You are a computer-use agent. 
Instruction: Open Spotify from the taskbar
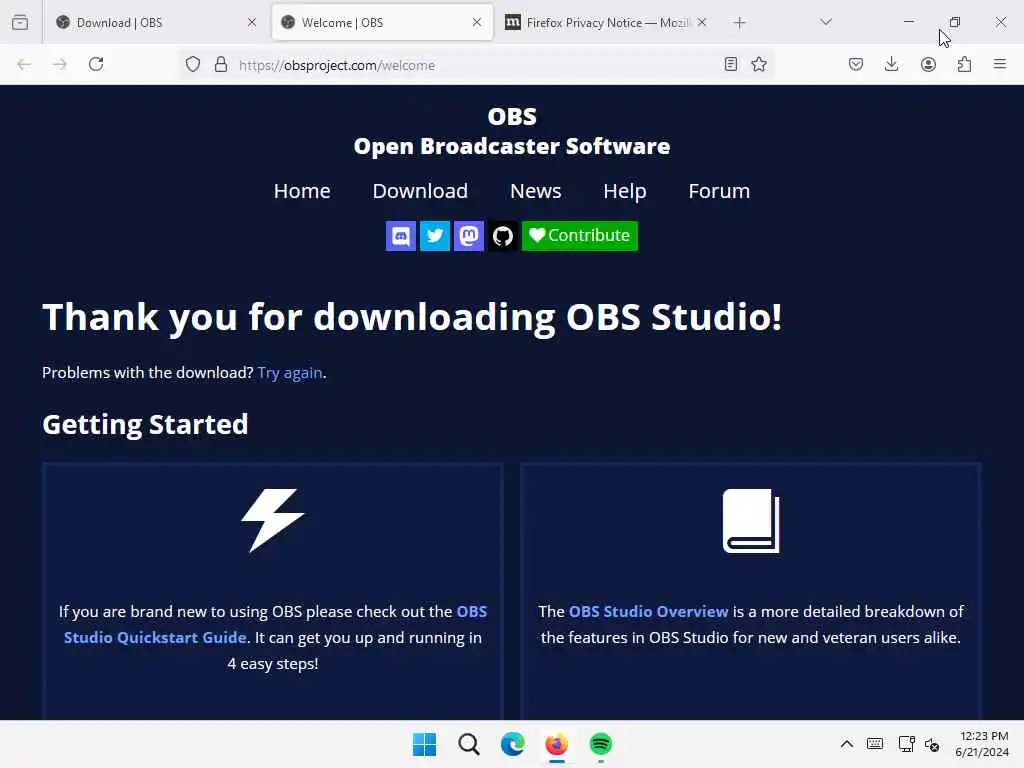click(x=600, y=744)
